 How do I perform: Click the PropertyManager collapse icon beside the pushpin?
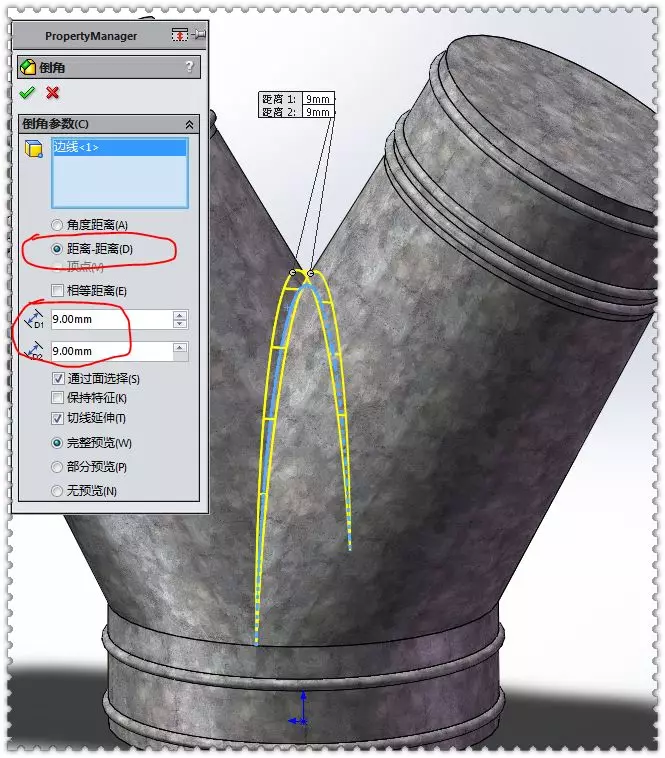pyautogui.click(x=180, y=35)
